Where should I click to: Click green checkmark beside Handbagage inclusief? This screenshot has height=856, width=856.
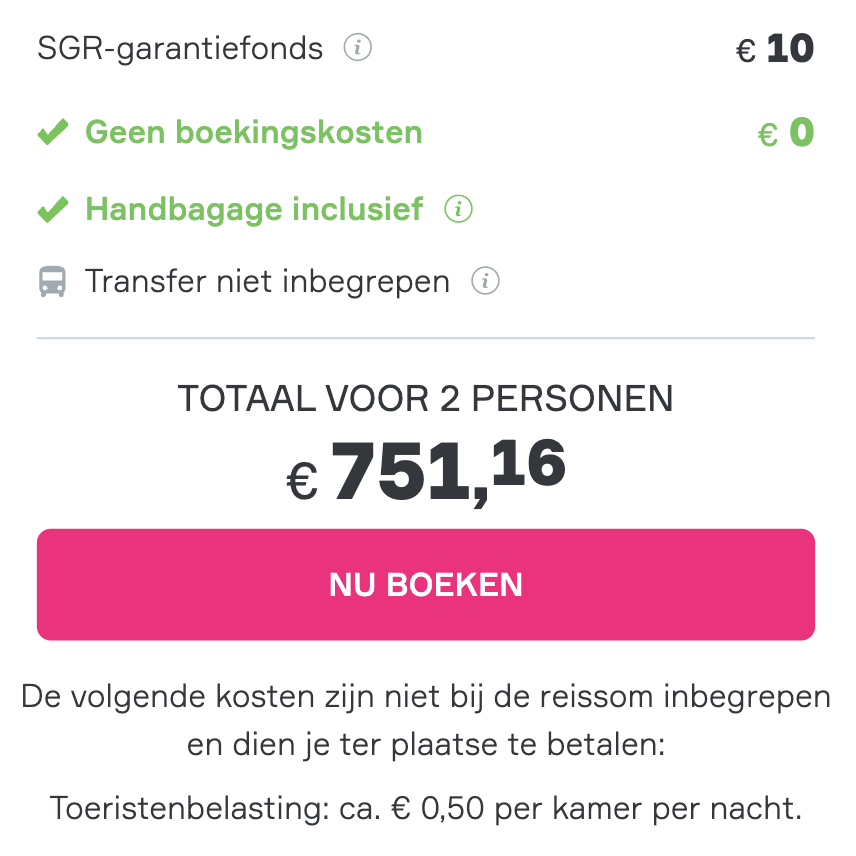point(53,209)
